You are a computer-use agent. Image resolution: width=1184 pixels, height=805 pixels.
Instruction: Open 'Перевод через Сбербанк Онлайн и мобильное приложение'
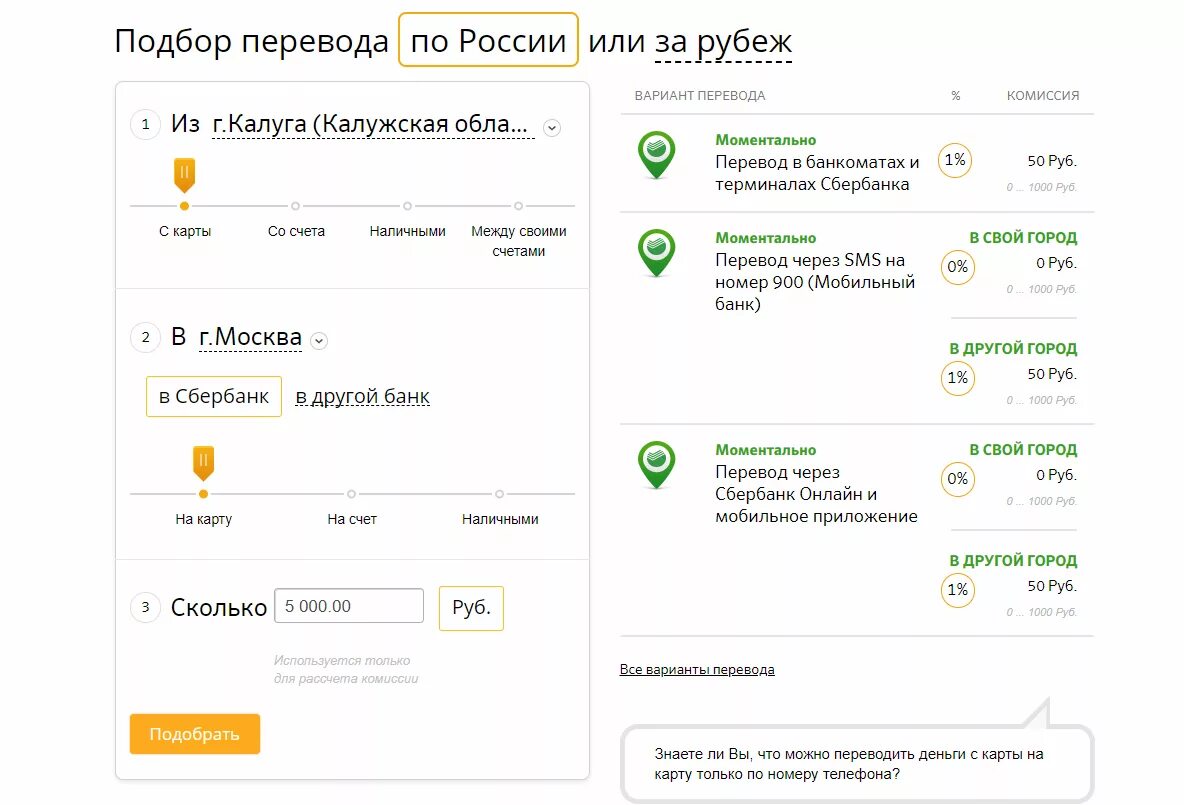tap(816, 494)
